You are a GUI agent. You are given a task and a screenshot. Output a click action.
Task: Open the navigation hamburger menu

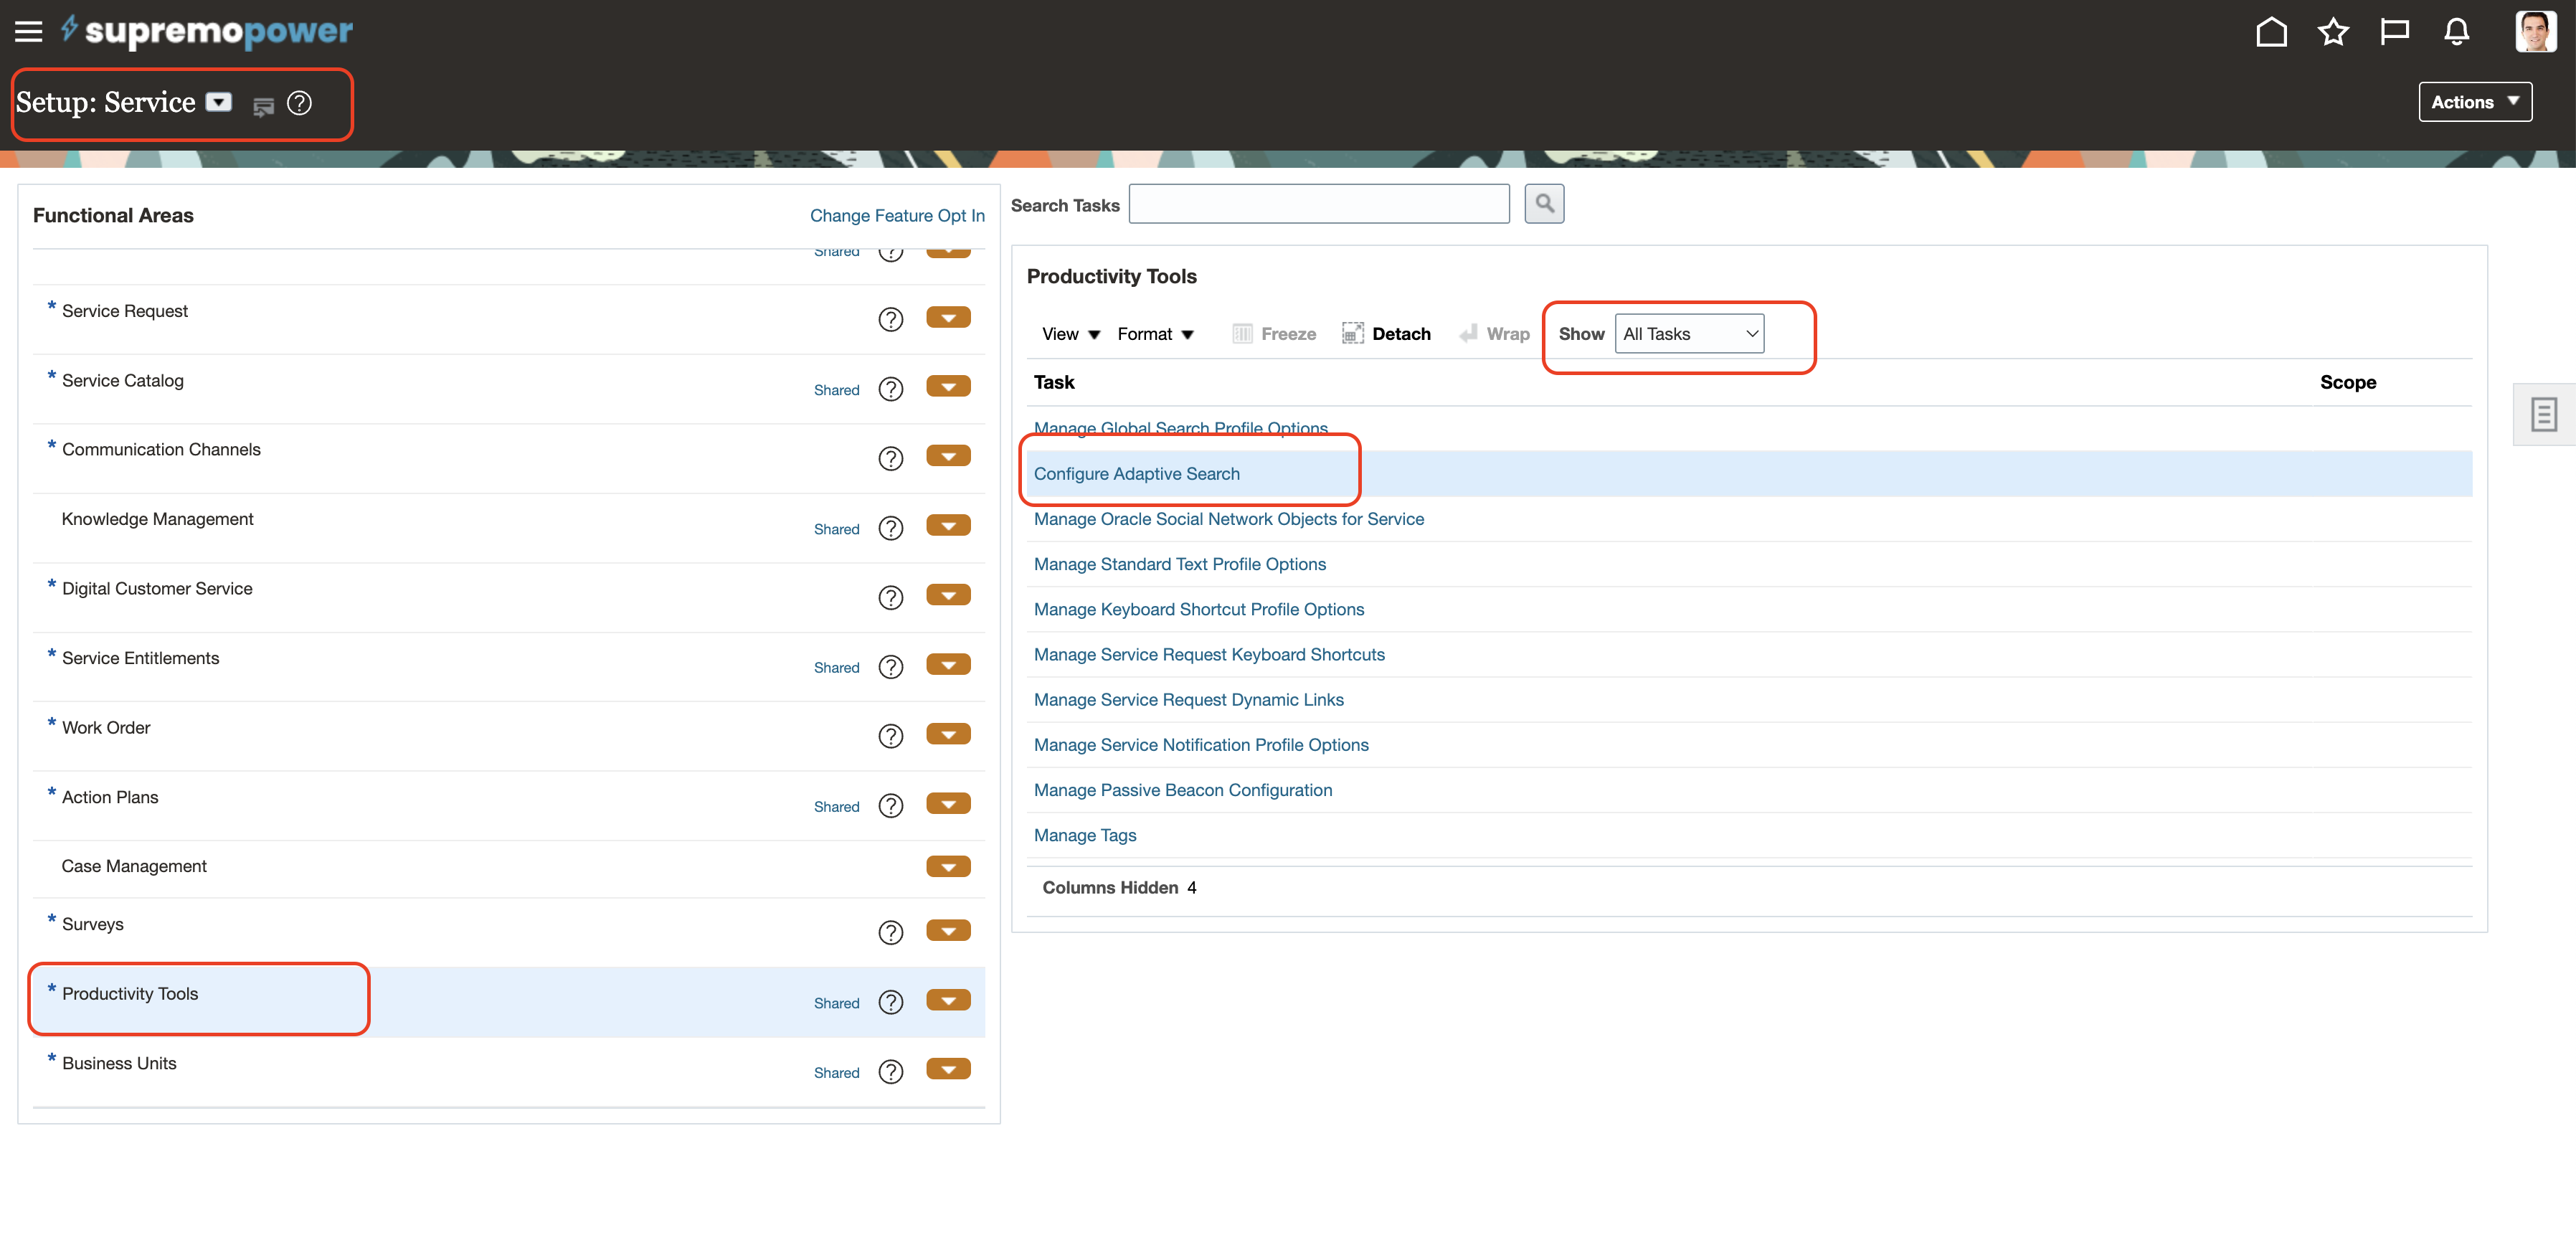(x=29, y=31)
